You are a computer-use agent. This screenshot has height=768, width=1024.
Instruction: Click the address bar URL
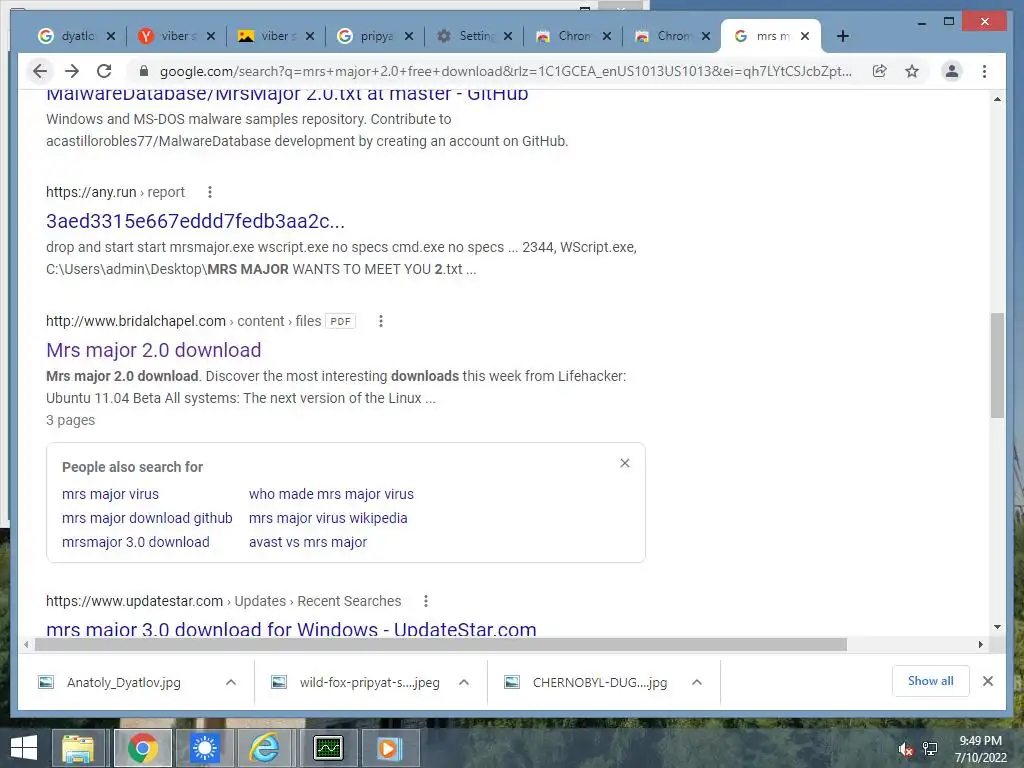(x=505, y=71)
